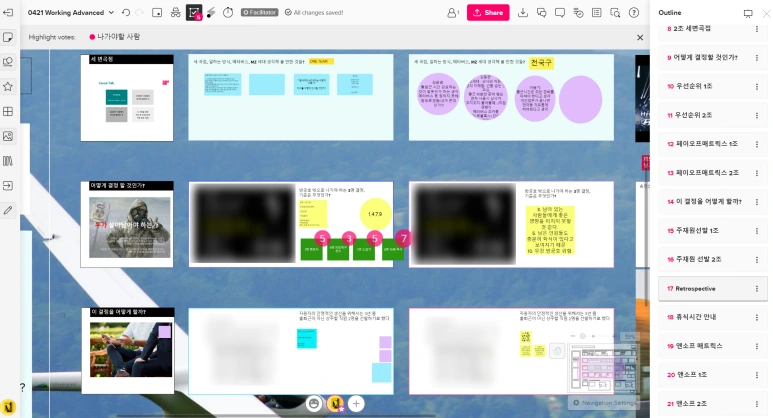773x418 pixels.
Task: Open the icons star tool
Action: 8,87
